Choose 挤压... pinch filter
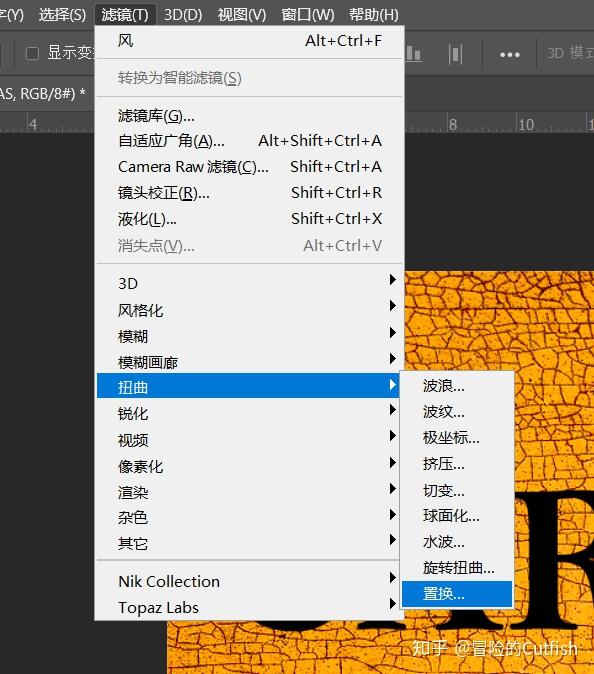 pyautogui.click(x=457, y=464)
